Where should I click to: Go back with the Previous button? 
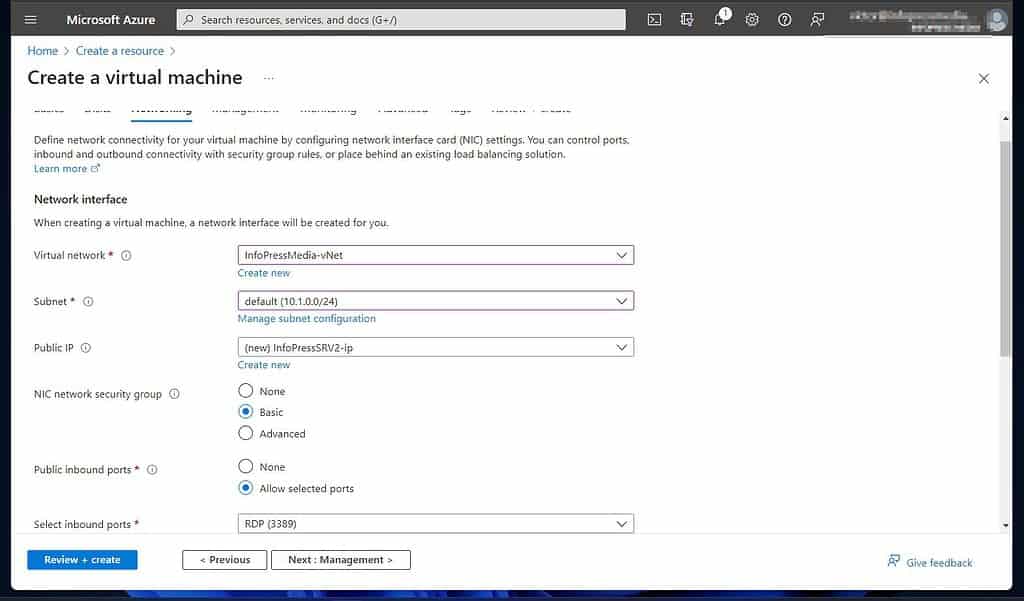pyautogui.click(x=225, y=560)
